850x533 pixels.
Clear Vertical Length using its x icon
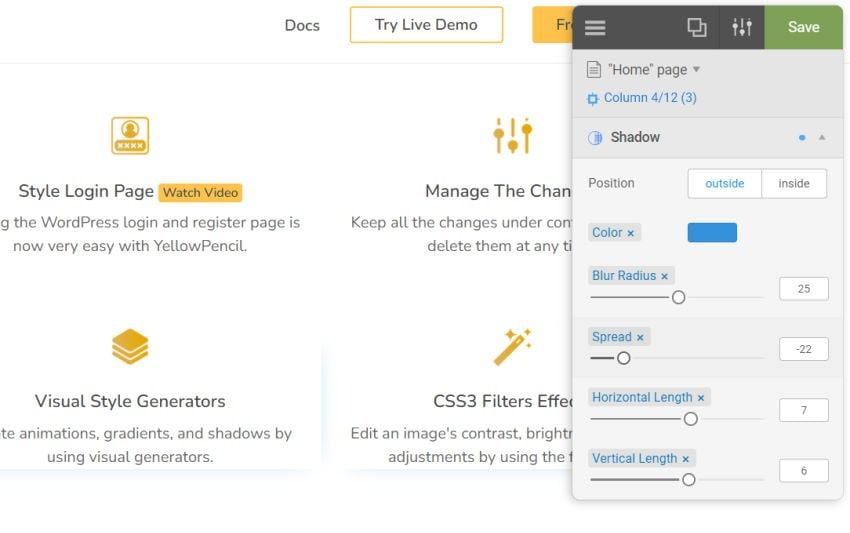(686, 459)
